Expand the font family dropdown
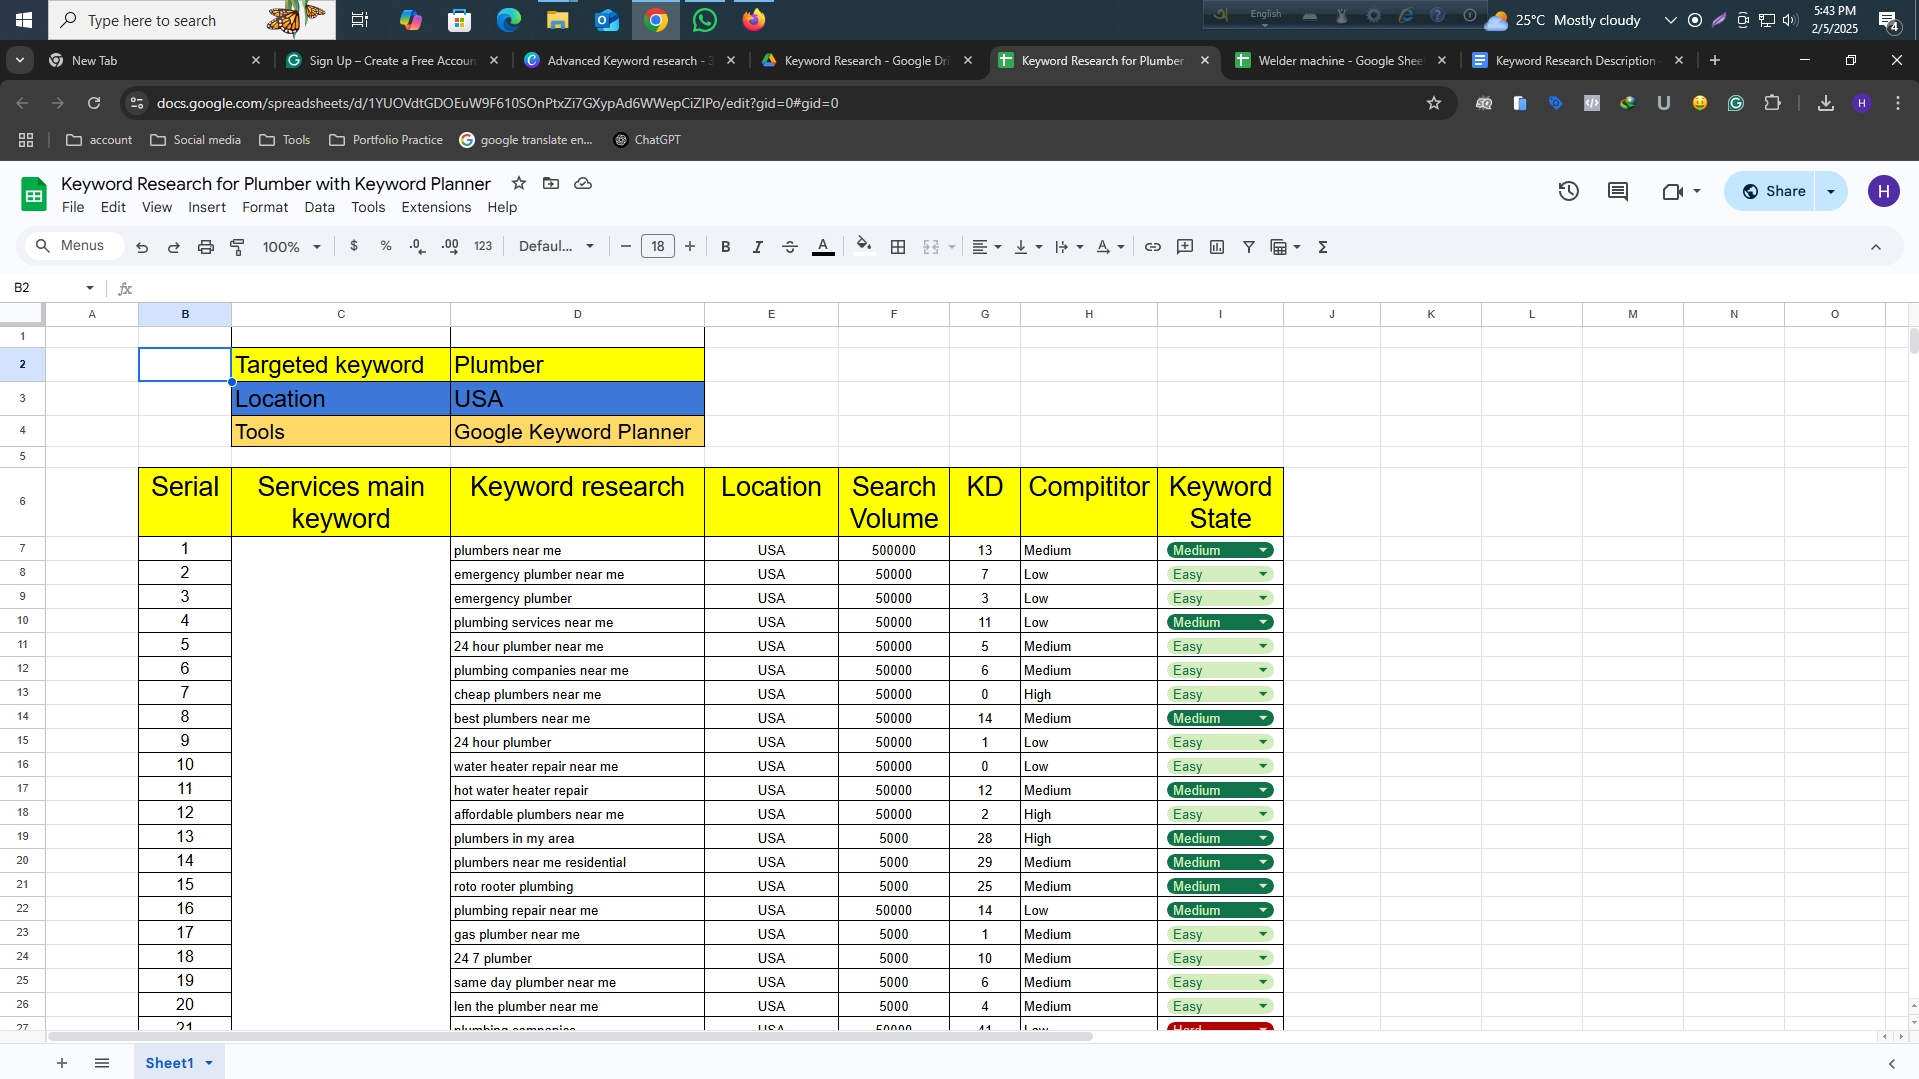The image size is (1919, 1079). click(556, 247)
